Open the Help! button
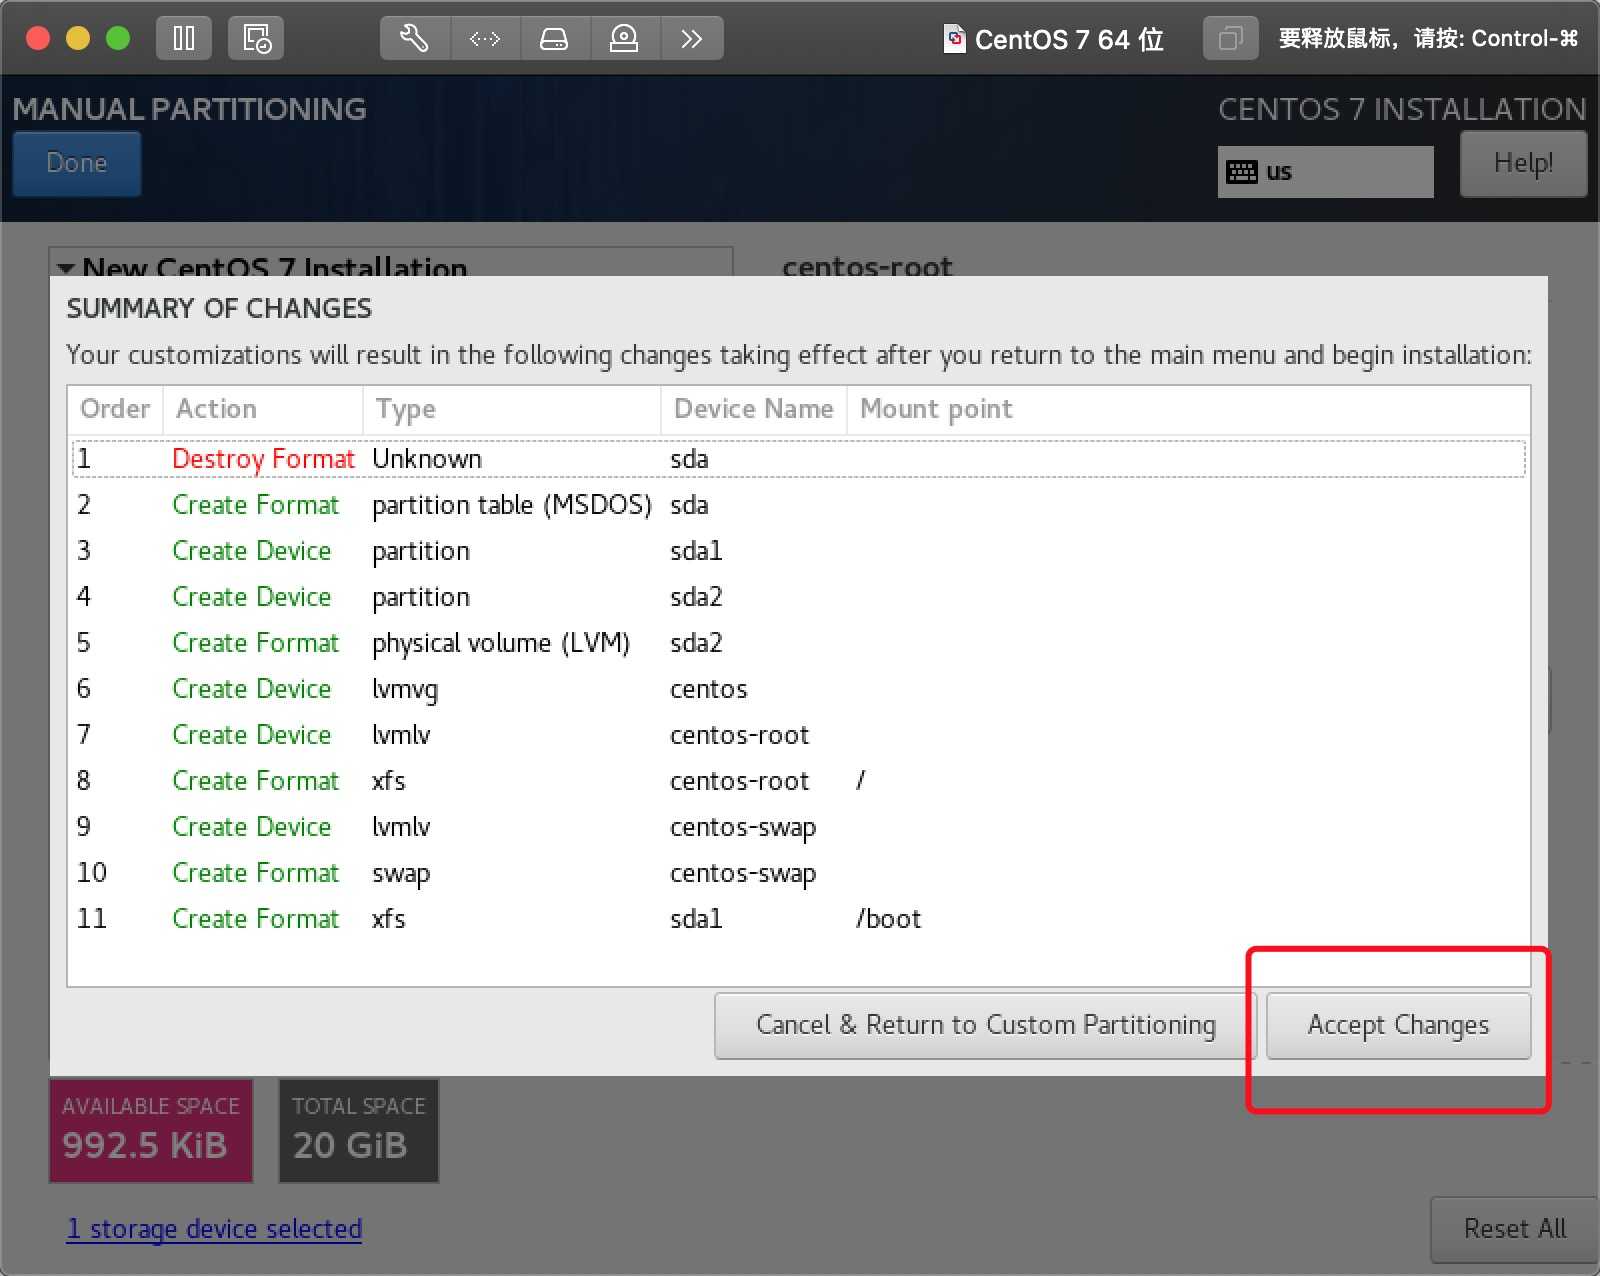 (x=1523, y=163)
